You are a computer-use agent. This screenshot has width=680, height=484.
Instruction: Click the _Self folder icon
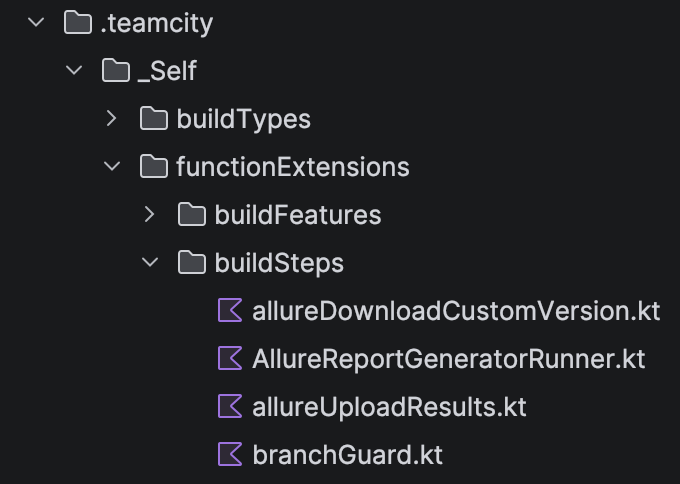(x=116, y=70)
